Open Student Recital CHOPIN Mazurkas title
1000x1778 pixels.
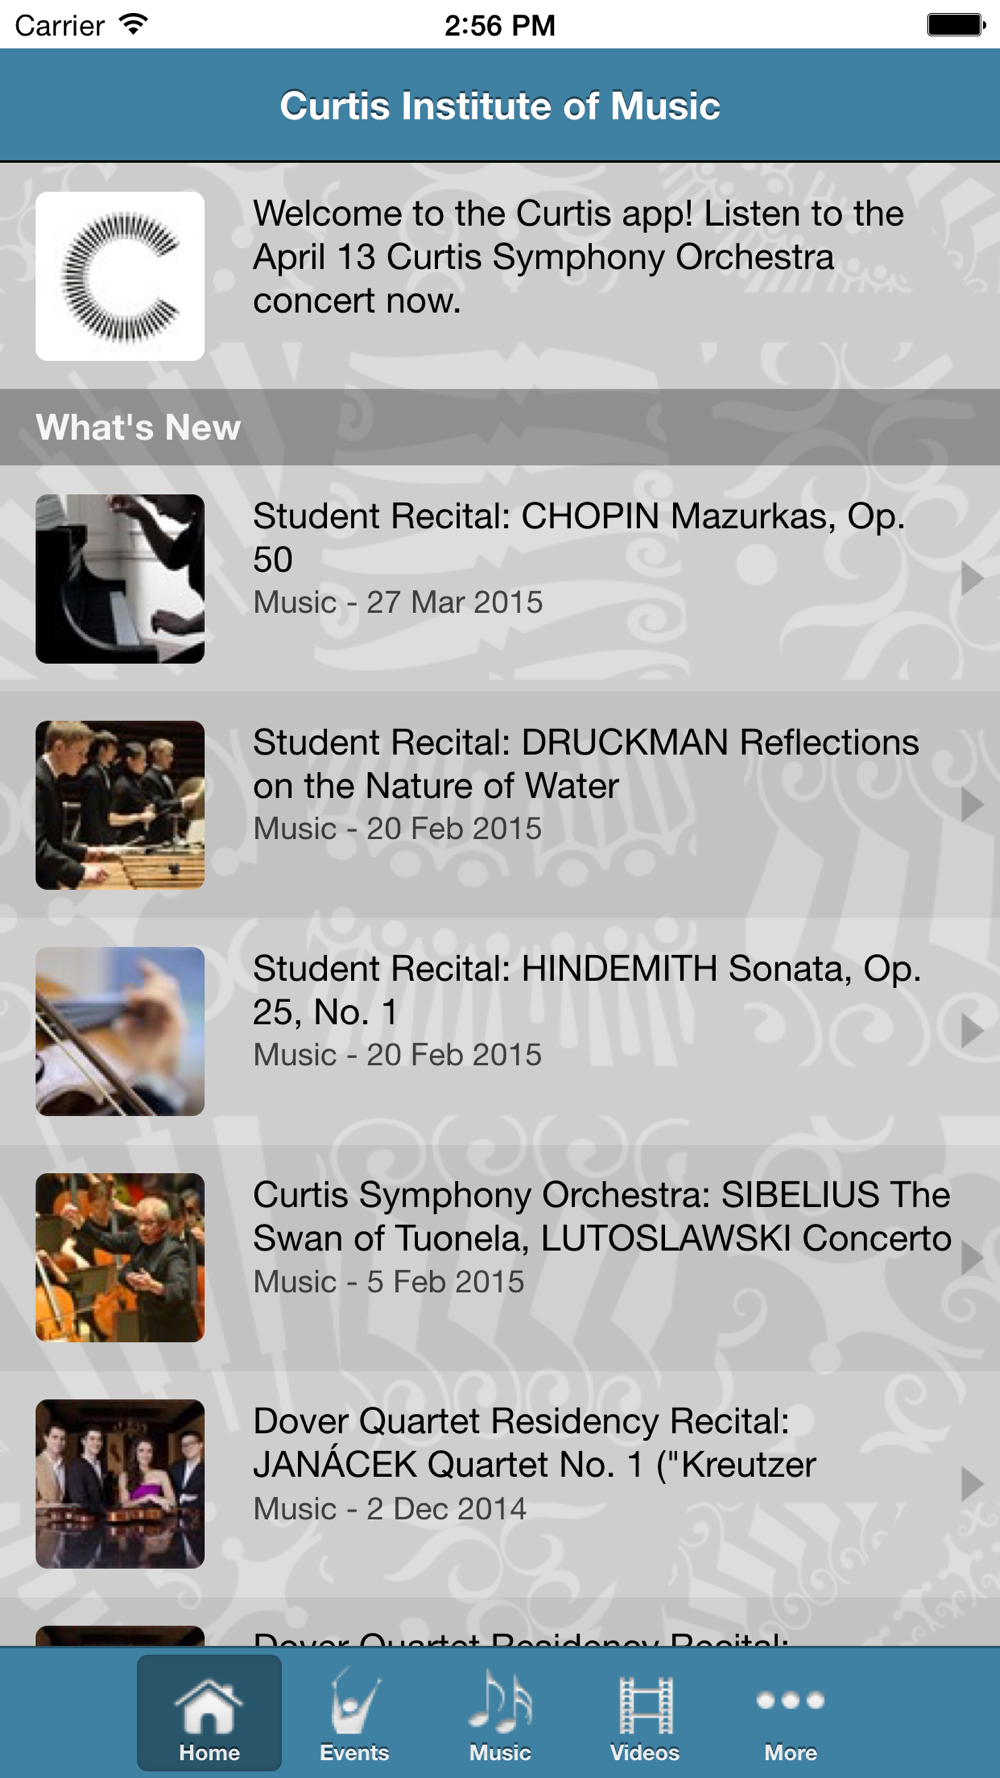pyautogui.click(x=578, y=537)
